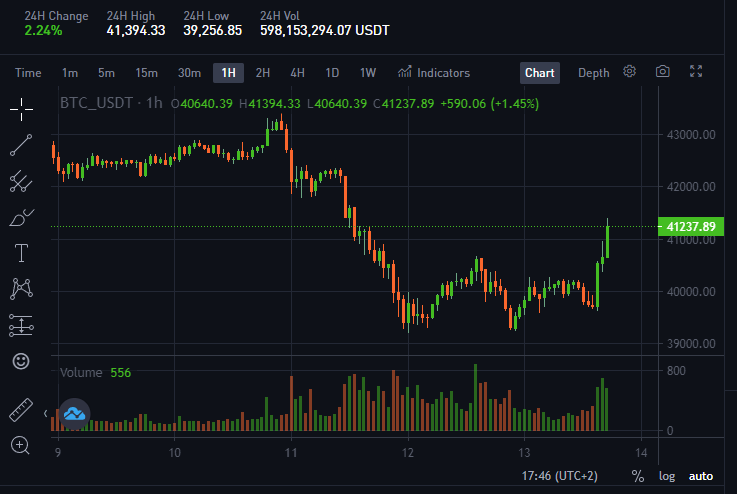Click the 43000.00 price axis label
This screenshot has height=494, width=737.
coord(691,135)
